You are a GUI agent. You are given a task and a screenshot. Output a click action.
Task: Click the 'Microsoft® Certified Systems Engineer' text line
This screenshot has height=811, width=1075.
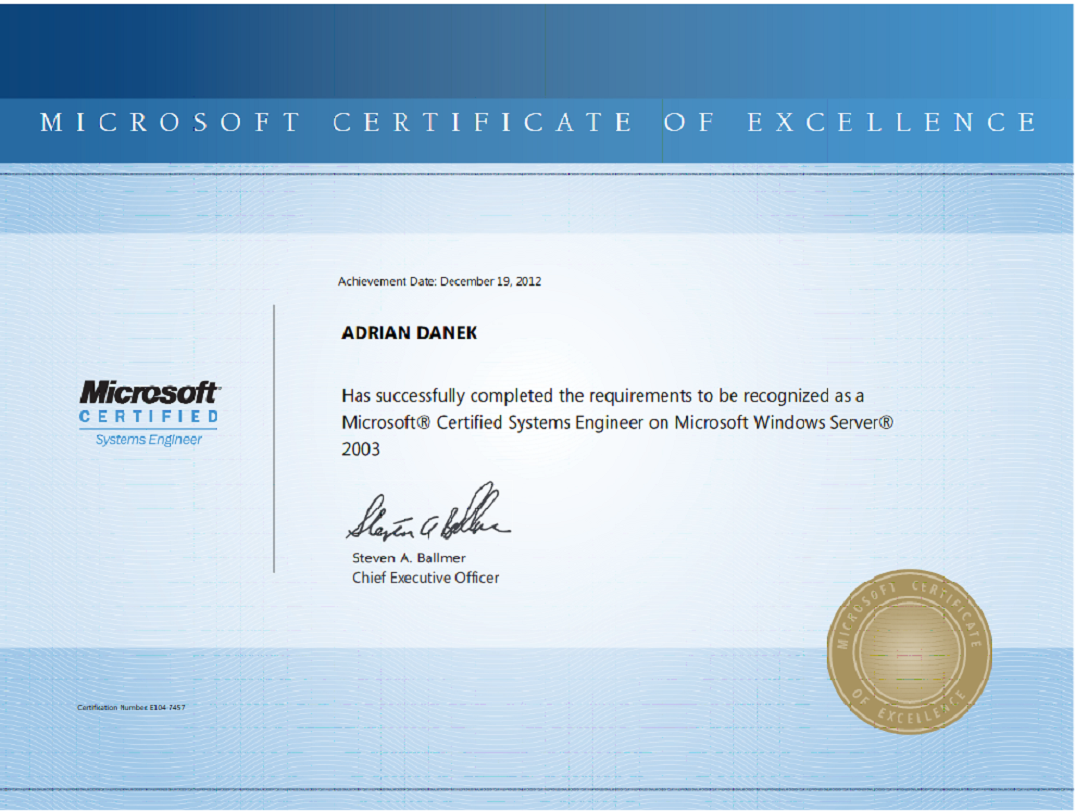493,423
